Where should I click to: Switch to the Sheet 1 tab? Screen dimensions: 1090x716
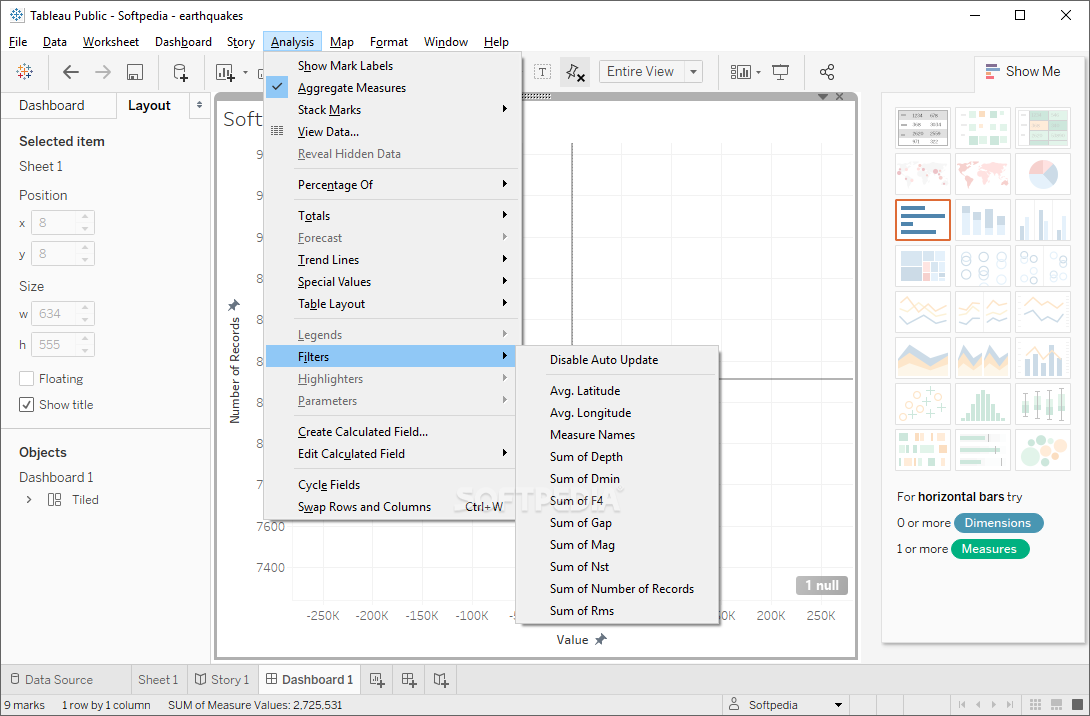pos(158,680)
